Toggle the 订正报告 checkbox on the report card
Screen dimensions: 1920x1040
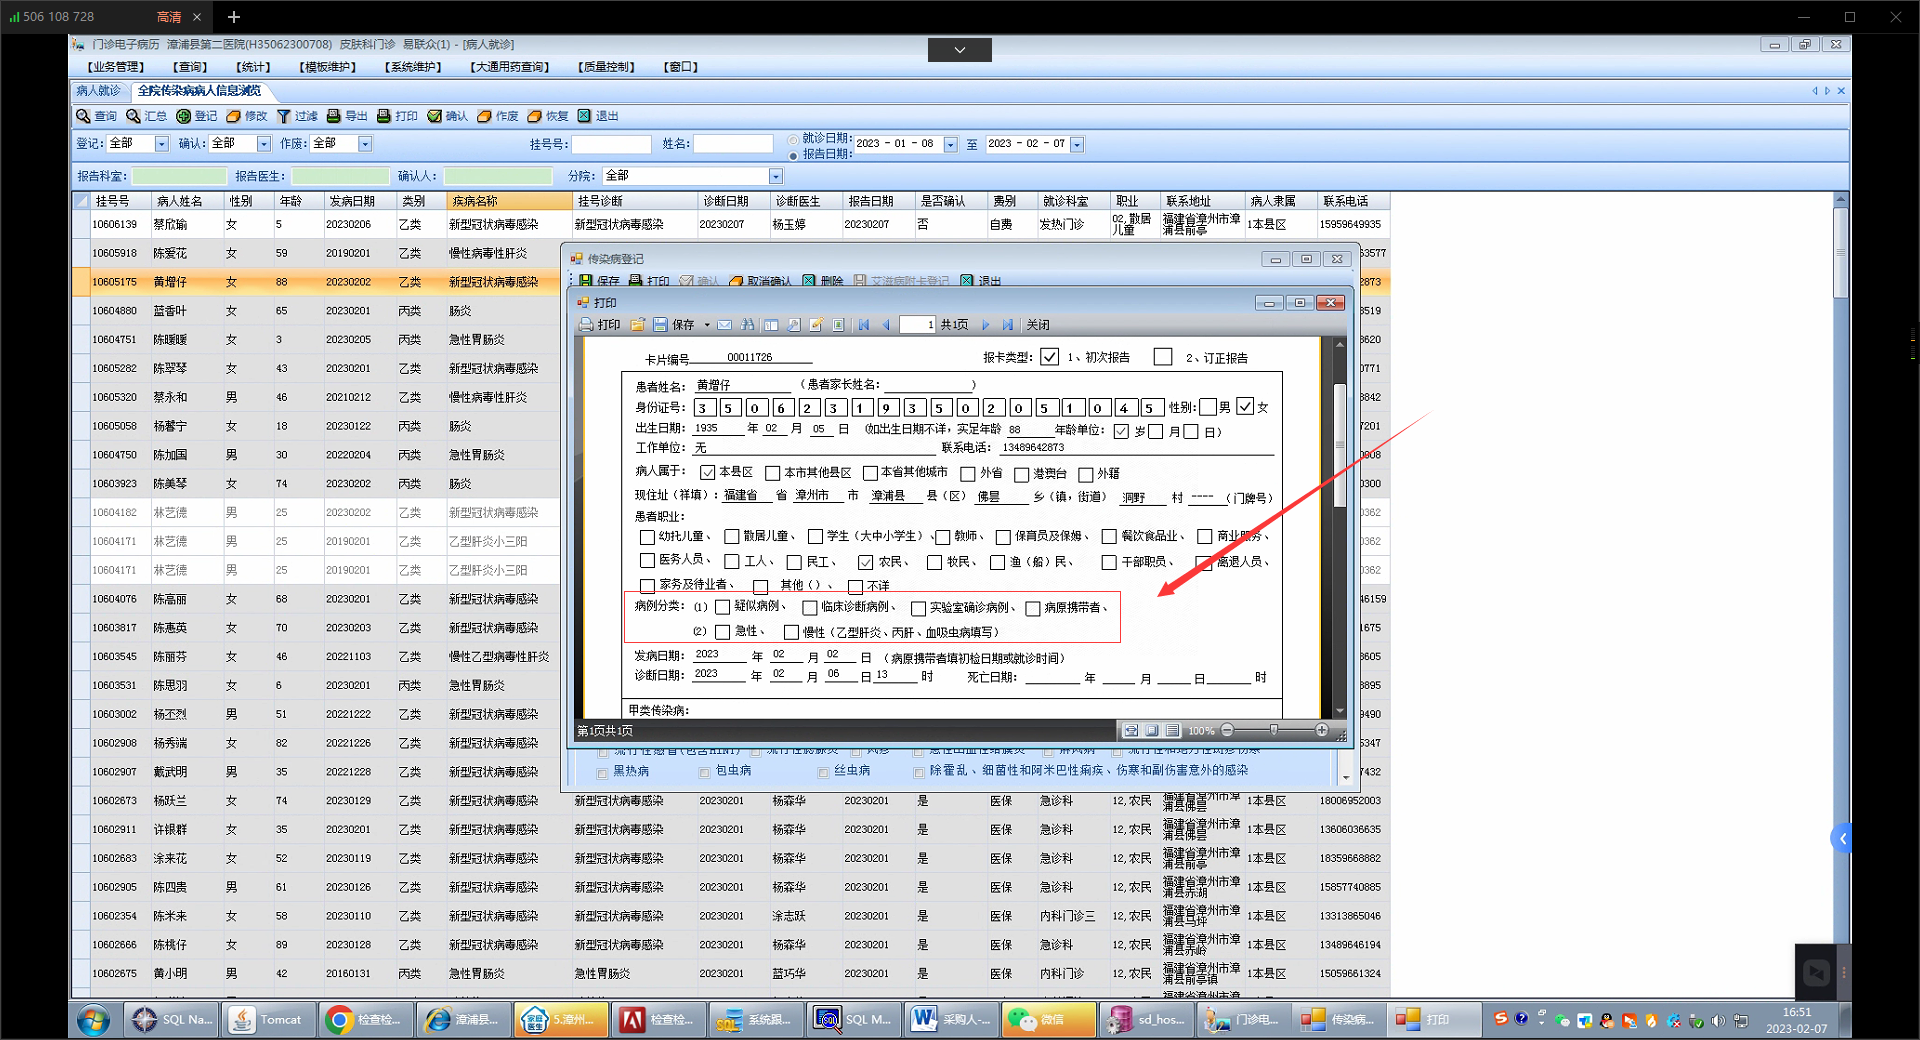click(x=1163, y=357)
